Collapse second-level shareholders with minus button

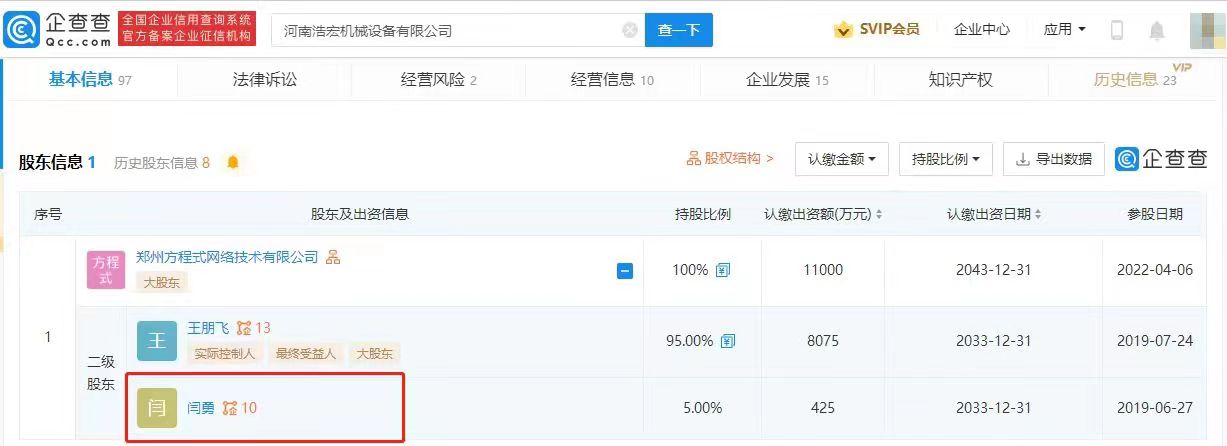click(x=625, y=270)
